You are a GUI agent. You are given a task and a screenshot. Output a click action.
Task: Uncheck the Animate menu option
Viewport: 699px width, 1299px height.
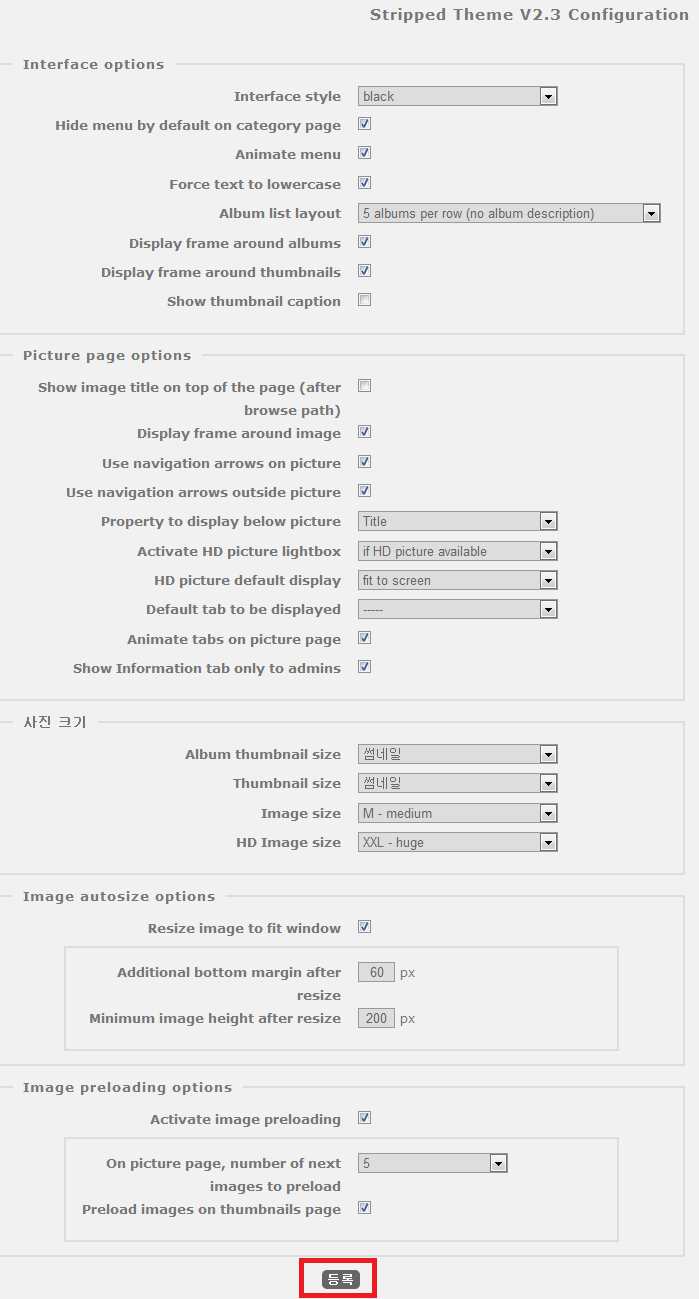pos(365,154)
